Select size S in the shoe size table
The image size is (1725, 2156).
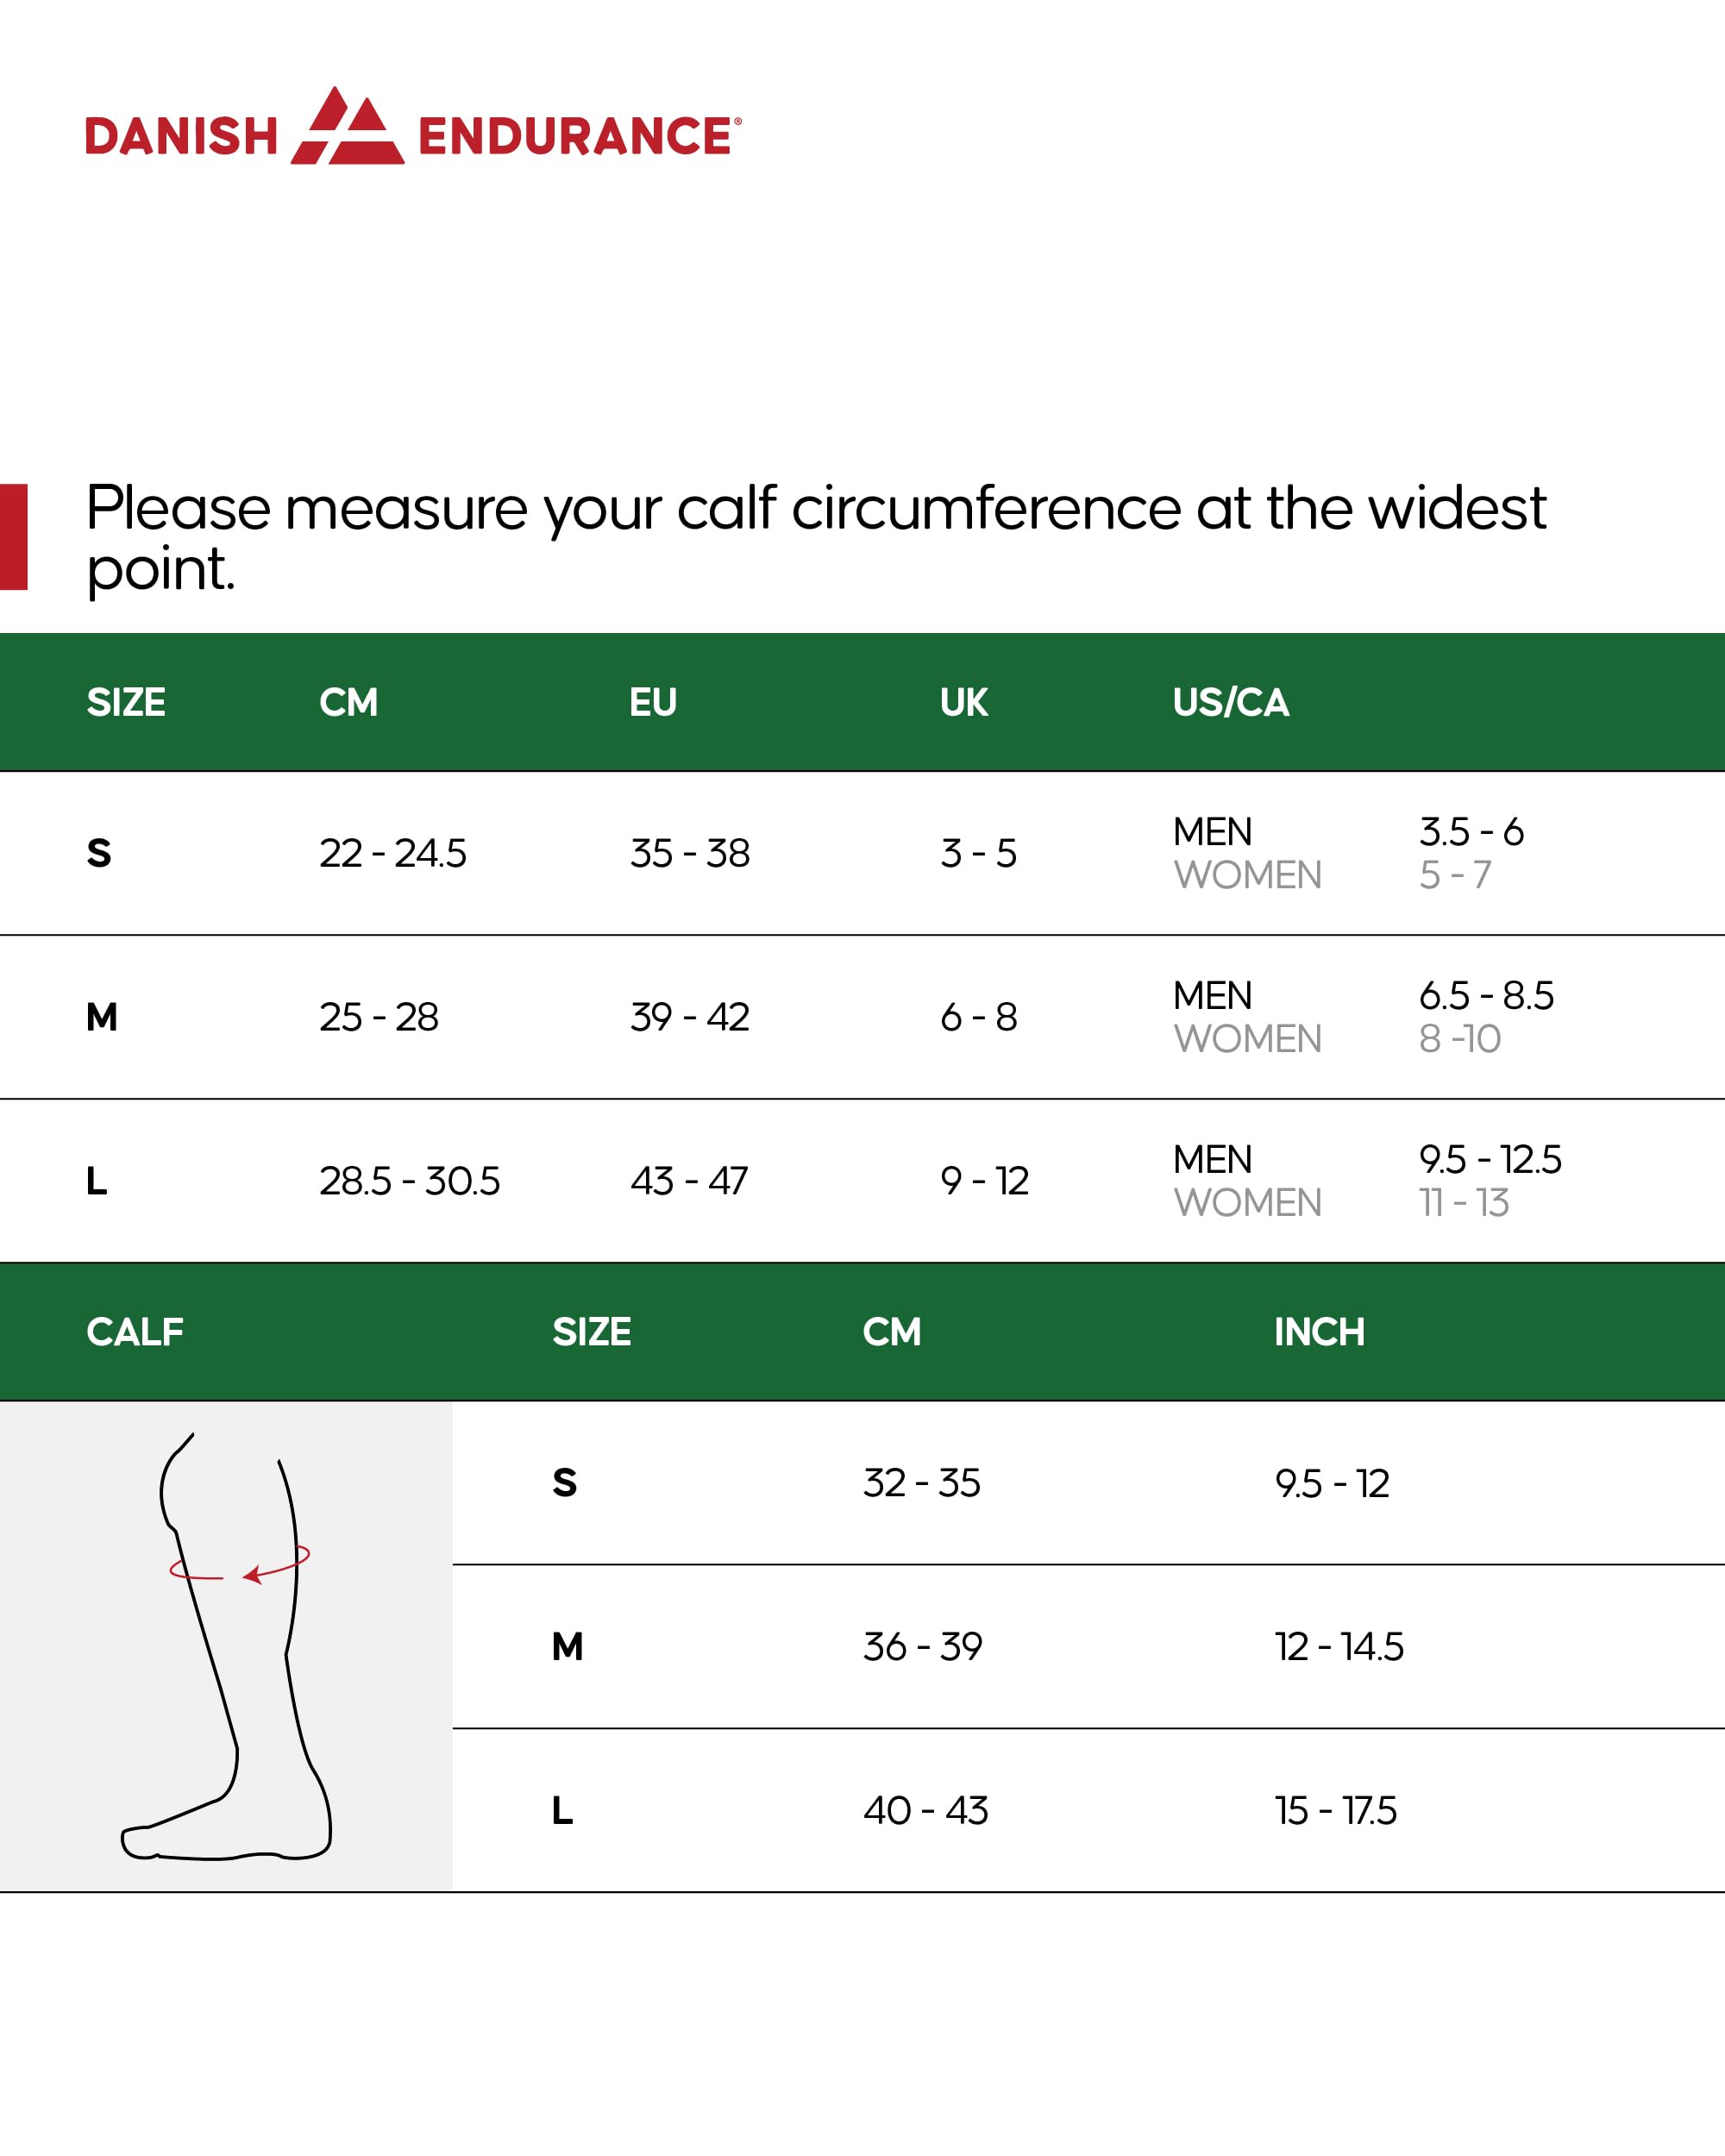(99, 853)
